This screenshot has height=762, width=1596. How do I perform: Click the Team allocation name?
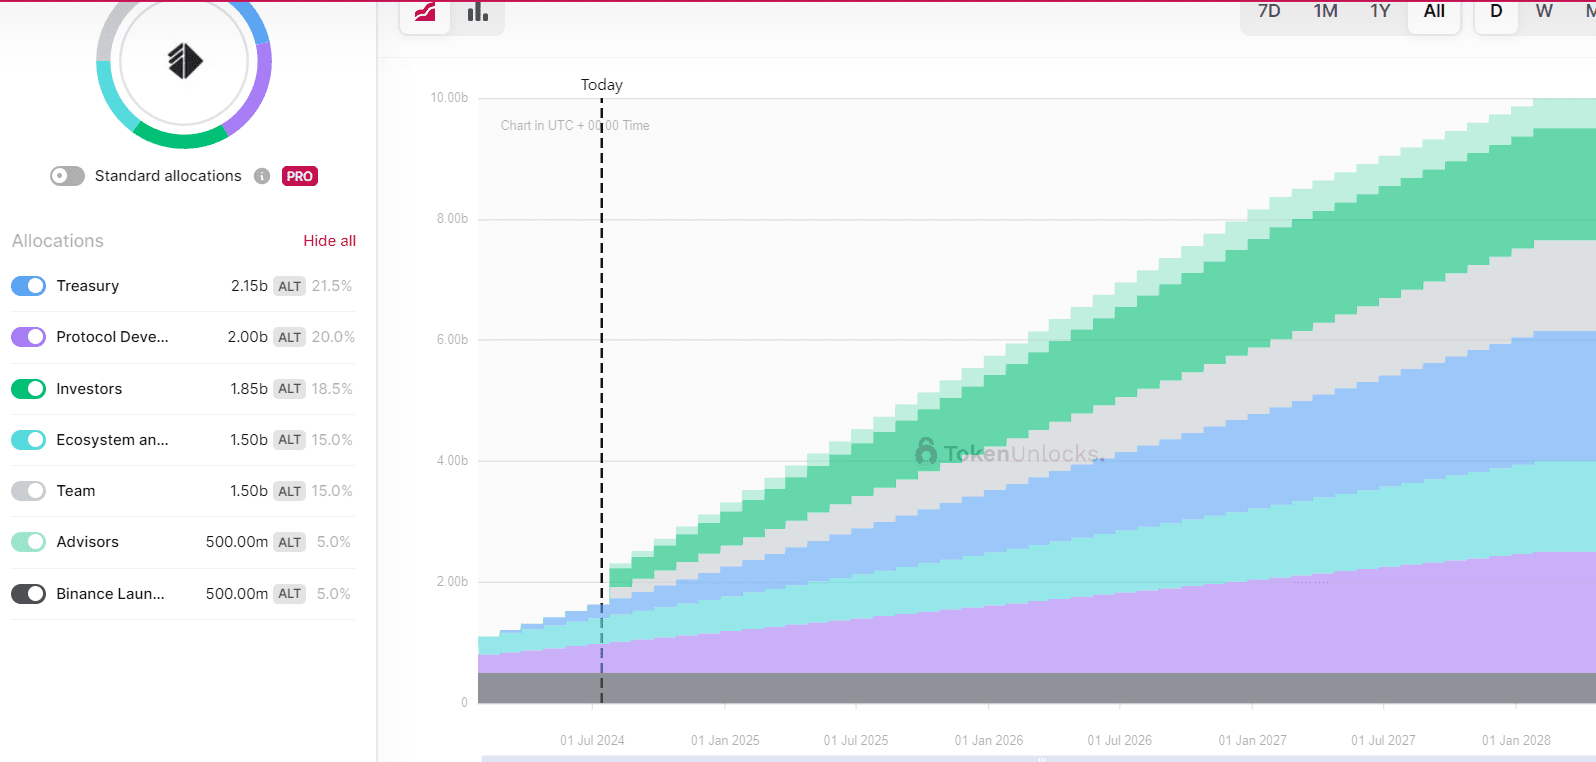76,491
